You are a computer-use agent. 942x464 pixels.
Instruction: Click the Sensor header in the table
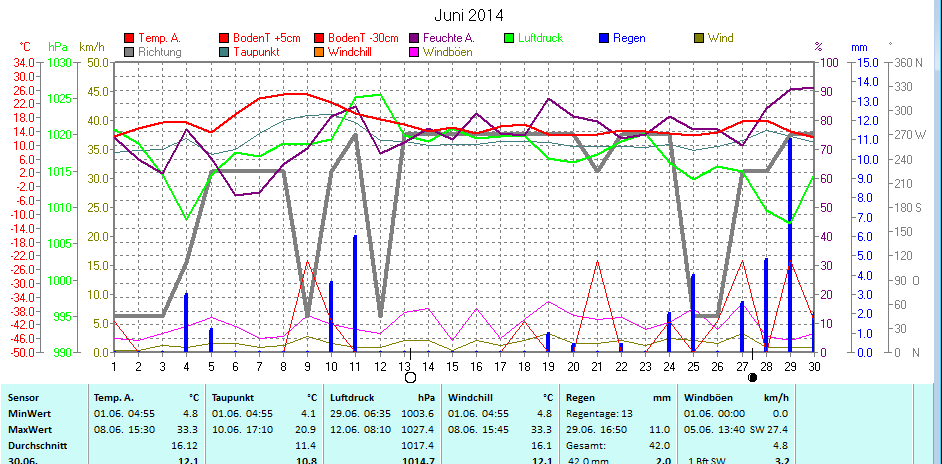coord(23,398)
